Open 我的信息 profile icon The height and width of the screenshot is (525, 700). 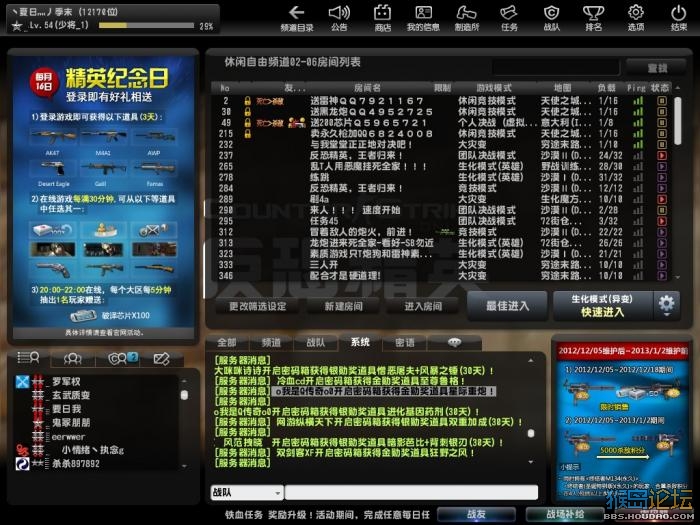click(423, 18)
